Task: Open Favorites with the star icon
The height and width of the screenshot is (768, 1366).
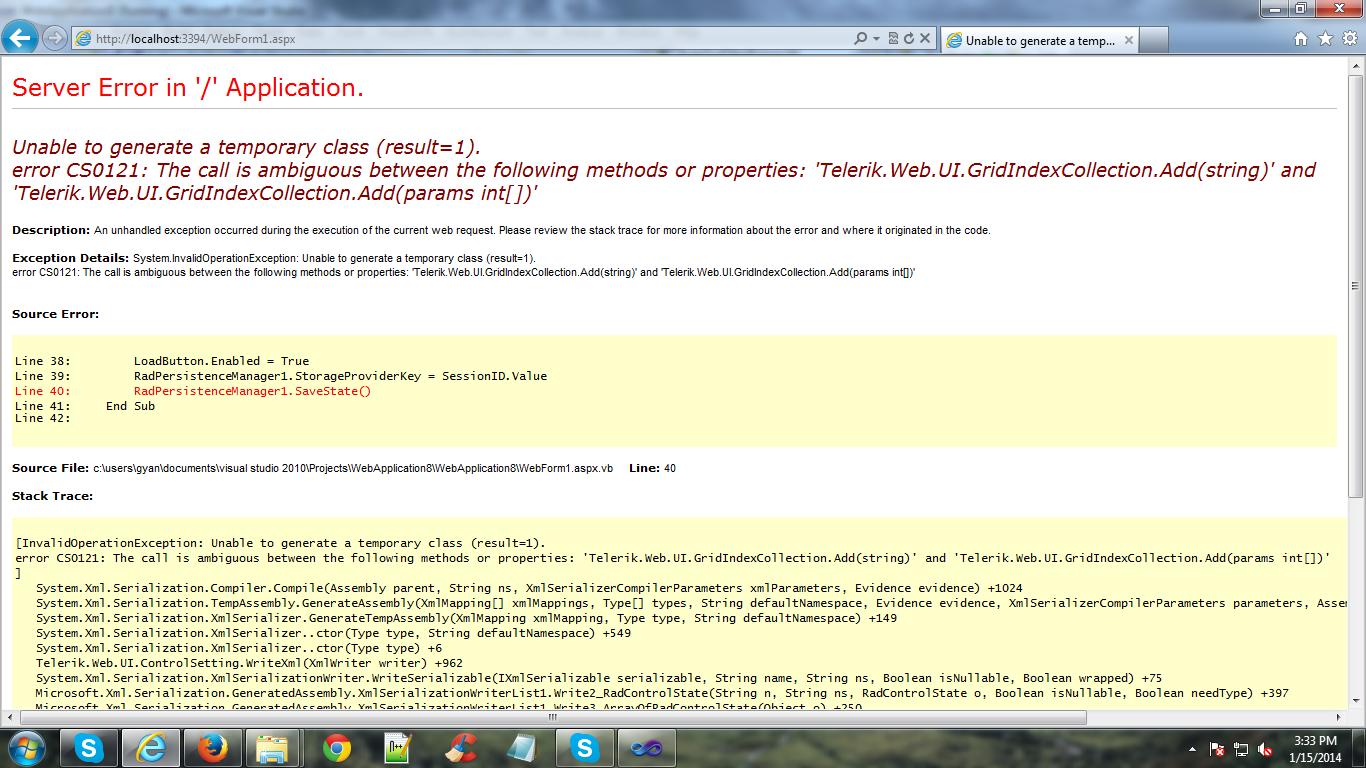Action: click(x=1325, y=39)
